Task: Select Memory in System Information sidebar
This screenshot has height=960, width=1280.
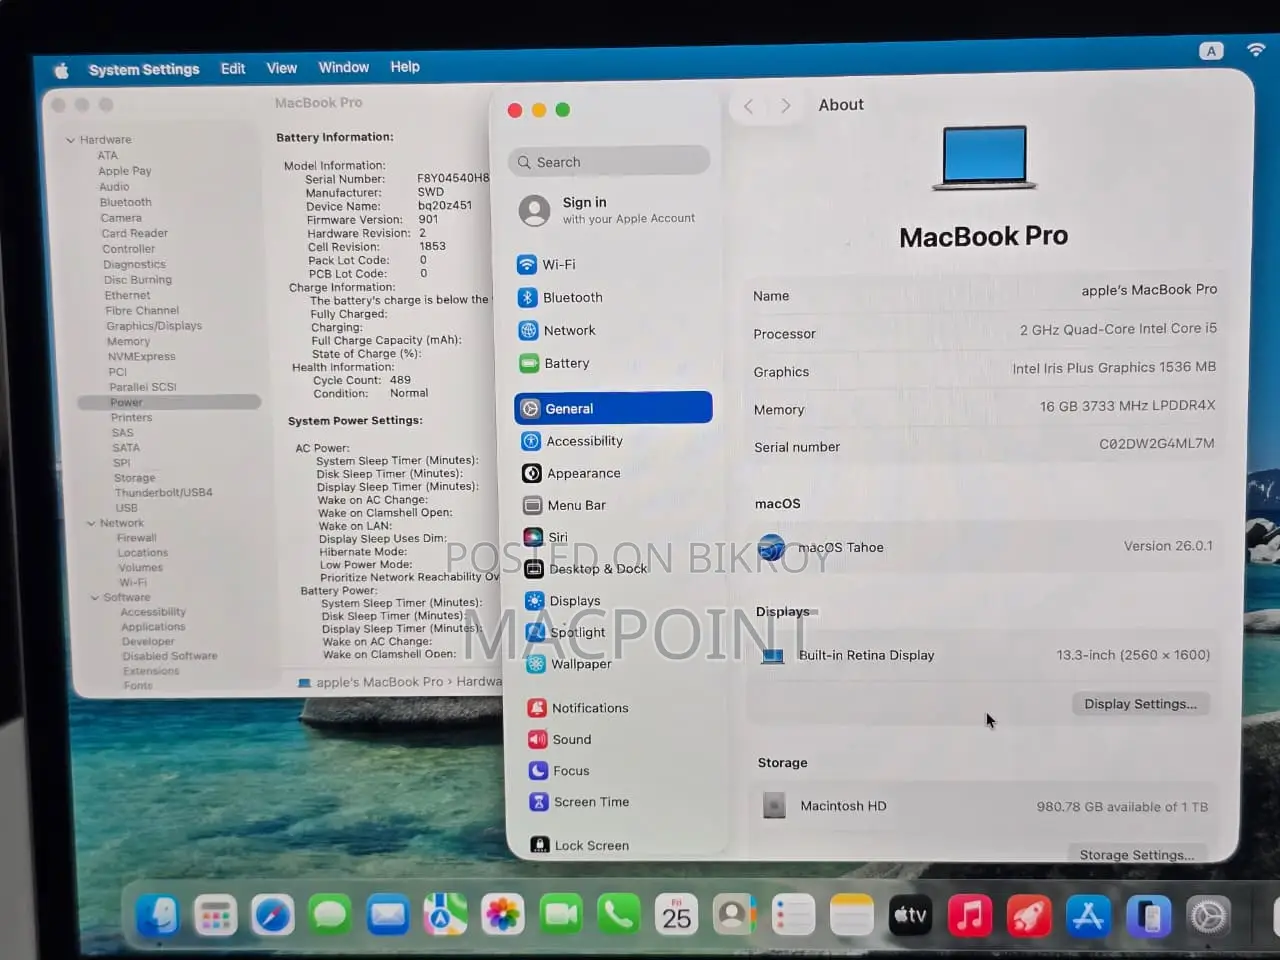Action: (x=128, y=341)
